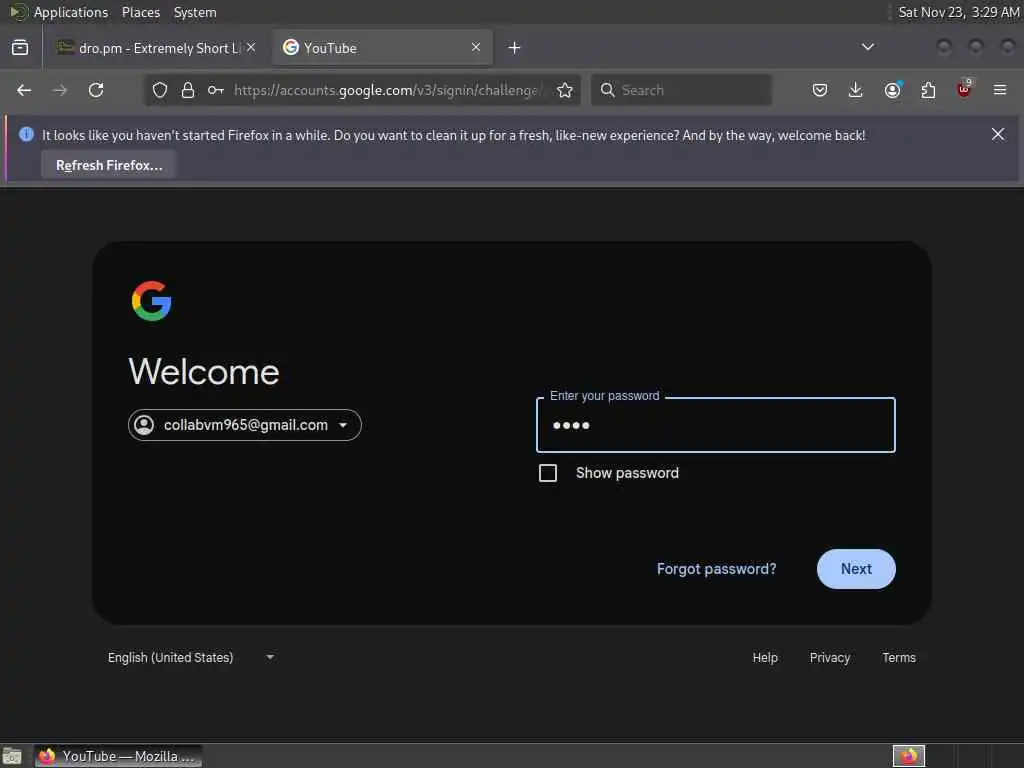This screenshot has width=1024, height=768.
Task: Select the YouTube tab
Action: pos(383,48)
